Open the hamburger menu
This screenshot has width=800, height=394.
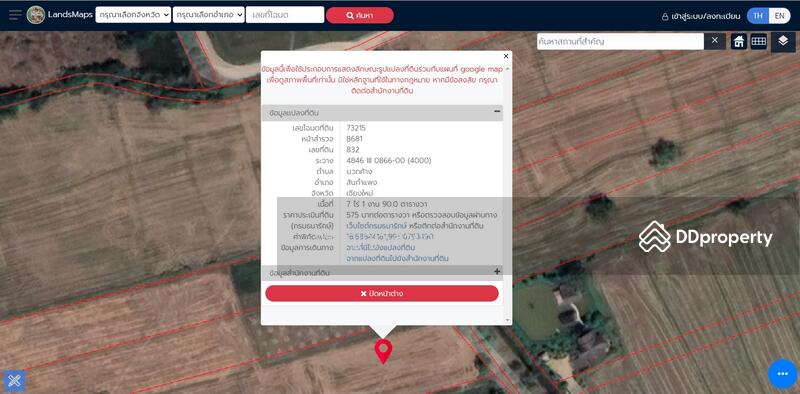coord(15,15)
